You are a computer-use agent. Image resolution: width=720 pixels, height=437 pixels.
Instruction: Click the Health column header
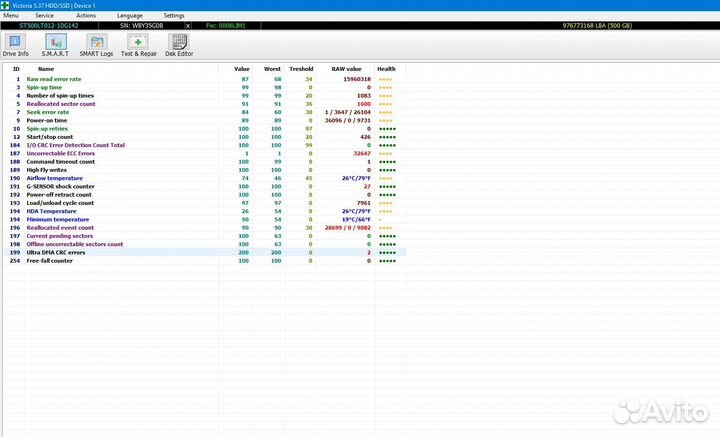click(386, 69)
